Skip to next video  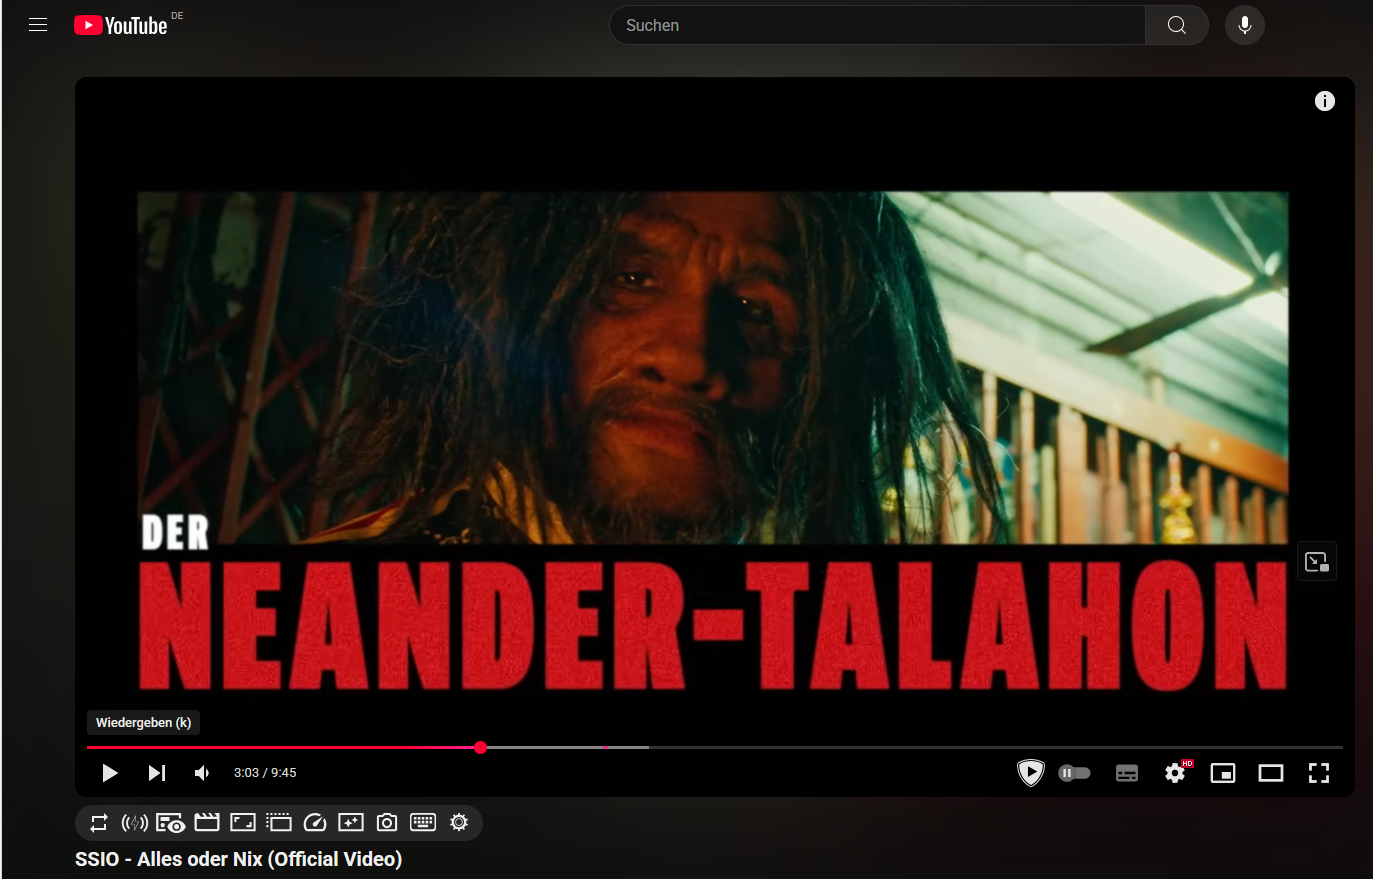[157, 773]
